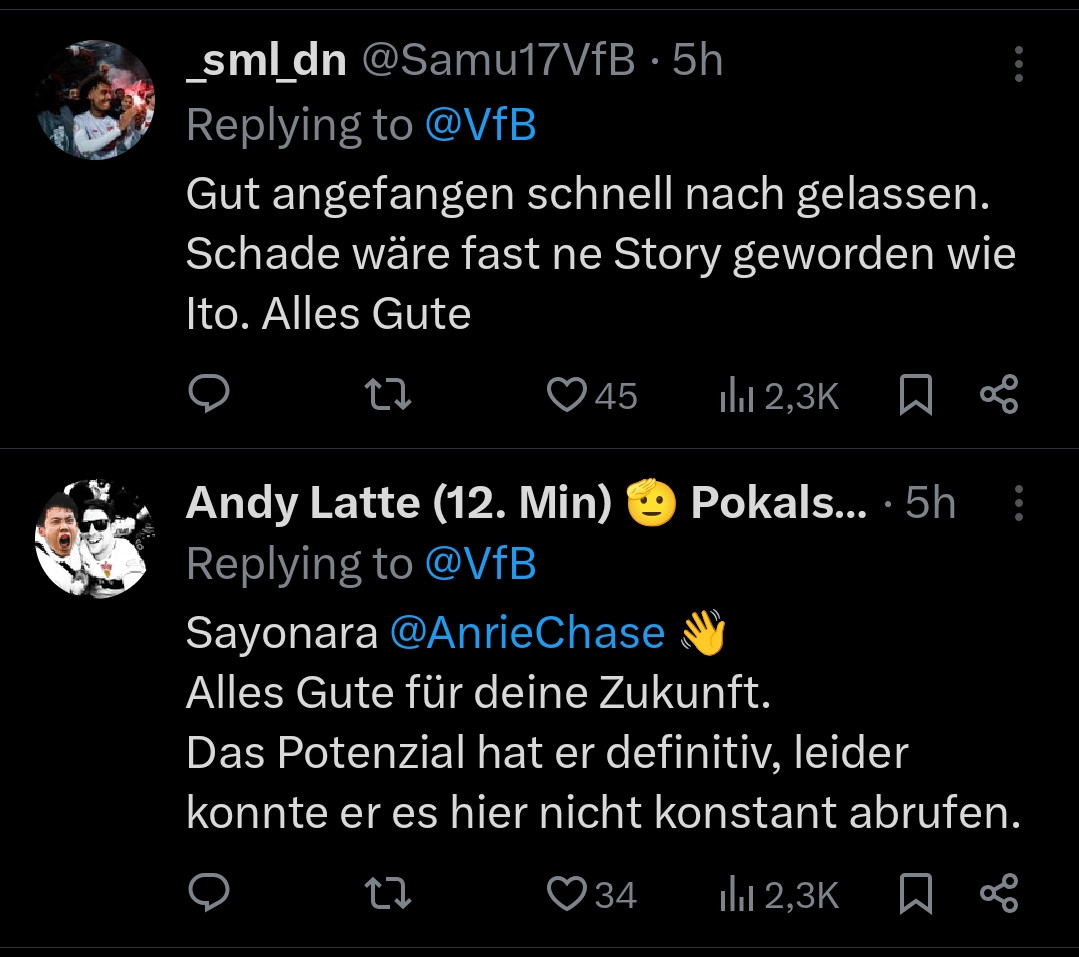
Task: Open Andy Latte's profile picture
Action: (x=96, y=538)
